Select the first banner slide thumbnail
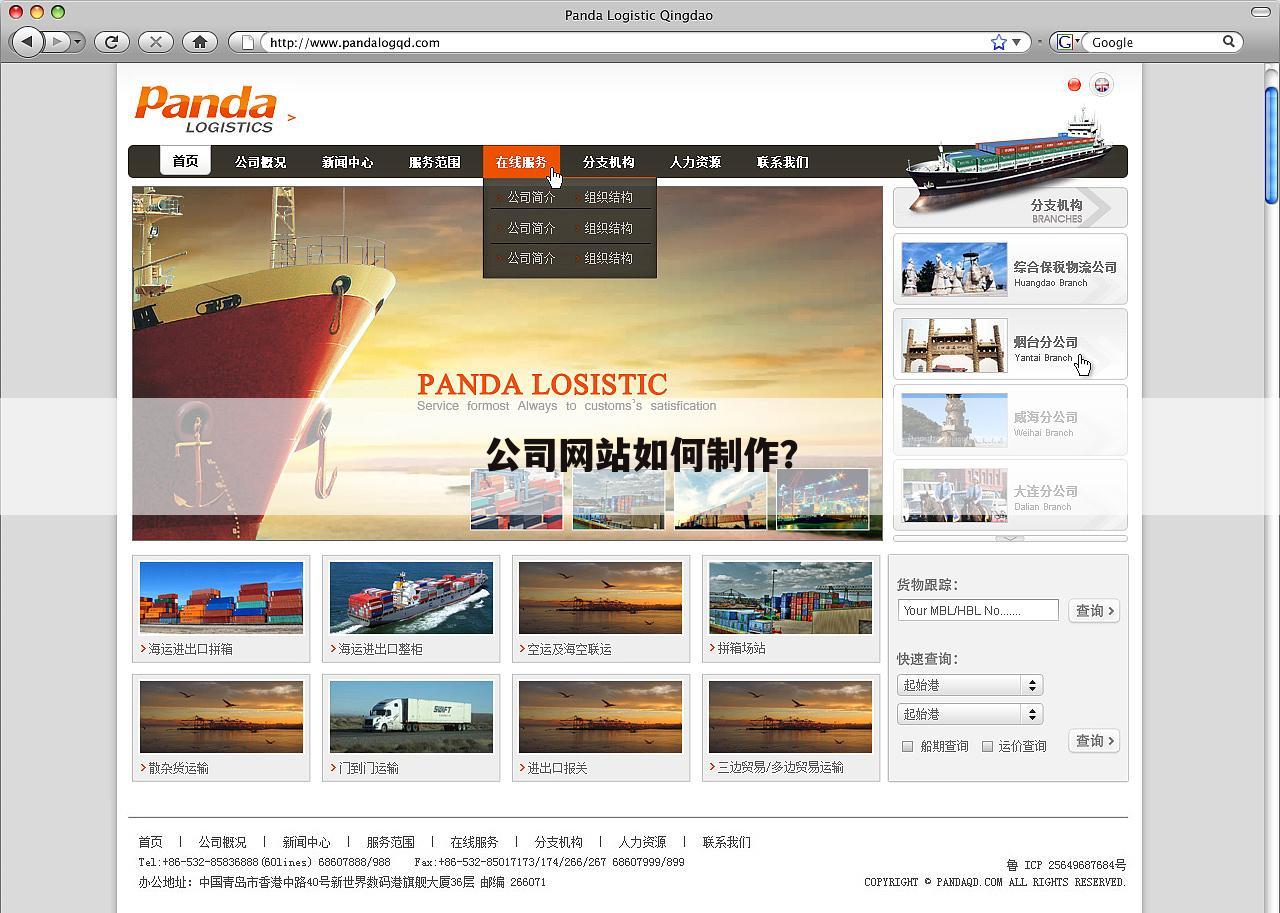Screen dimensions: 1280x913 tap(516, 499)
